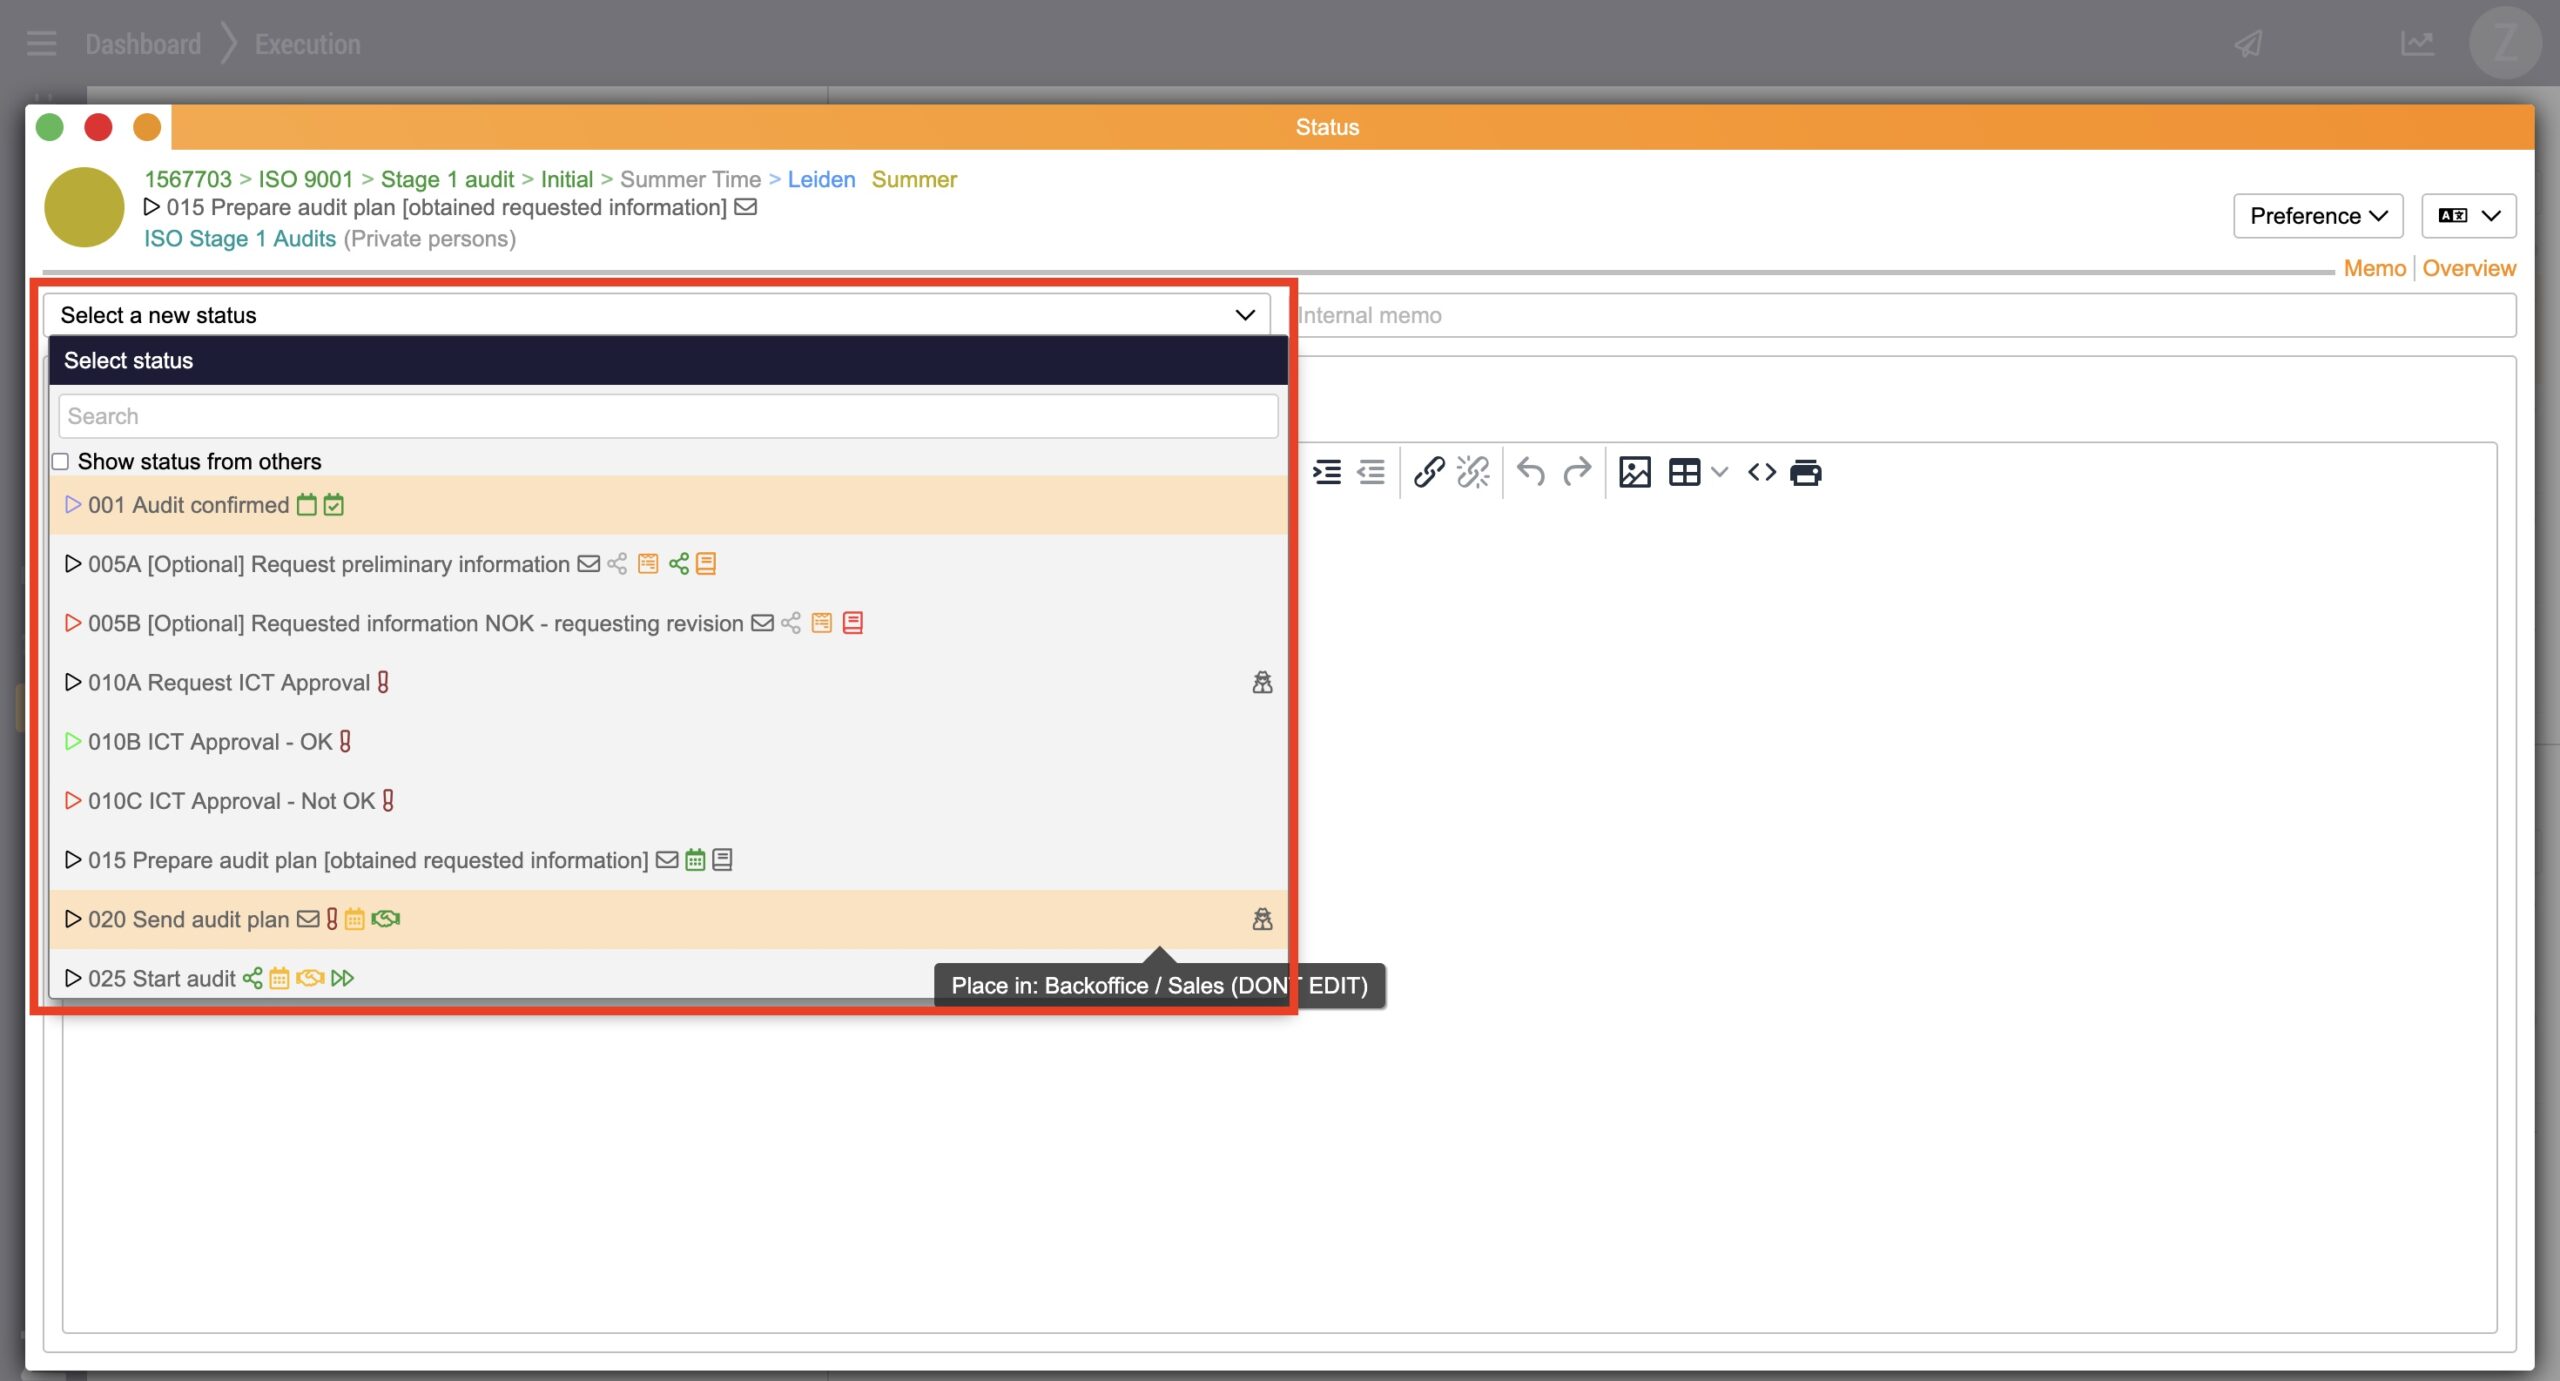This screenshot has height=1381, width=2560.
Task: Click the undo arrow icon
Action: 1530,472
